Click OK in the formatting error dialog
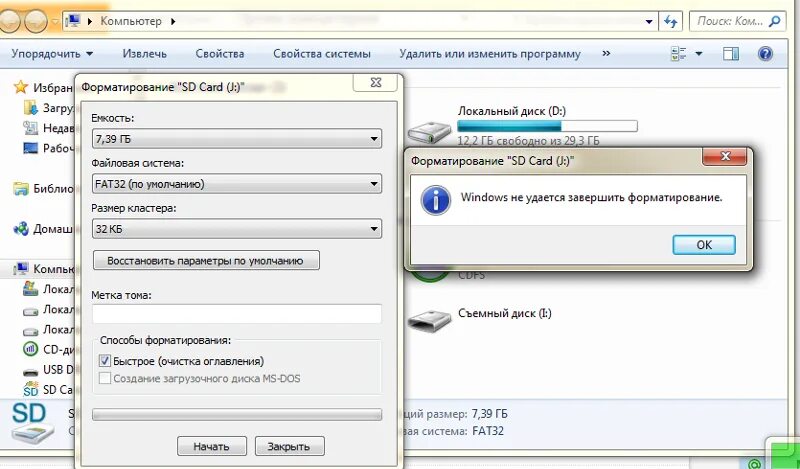Image resolution: width=800 pixels, height=469 pixels. point(704,244)
